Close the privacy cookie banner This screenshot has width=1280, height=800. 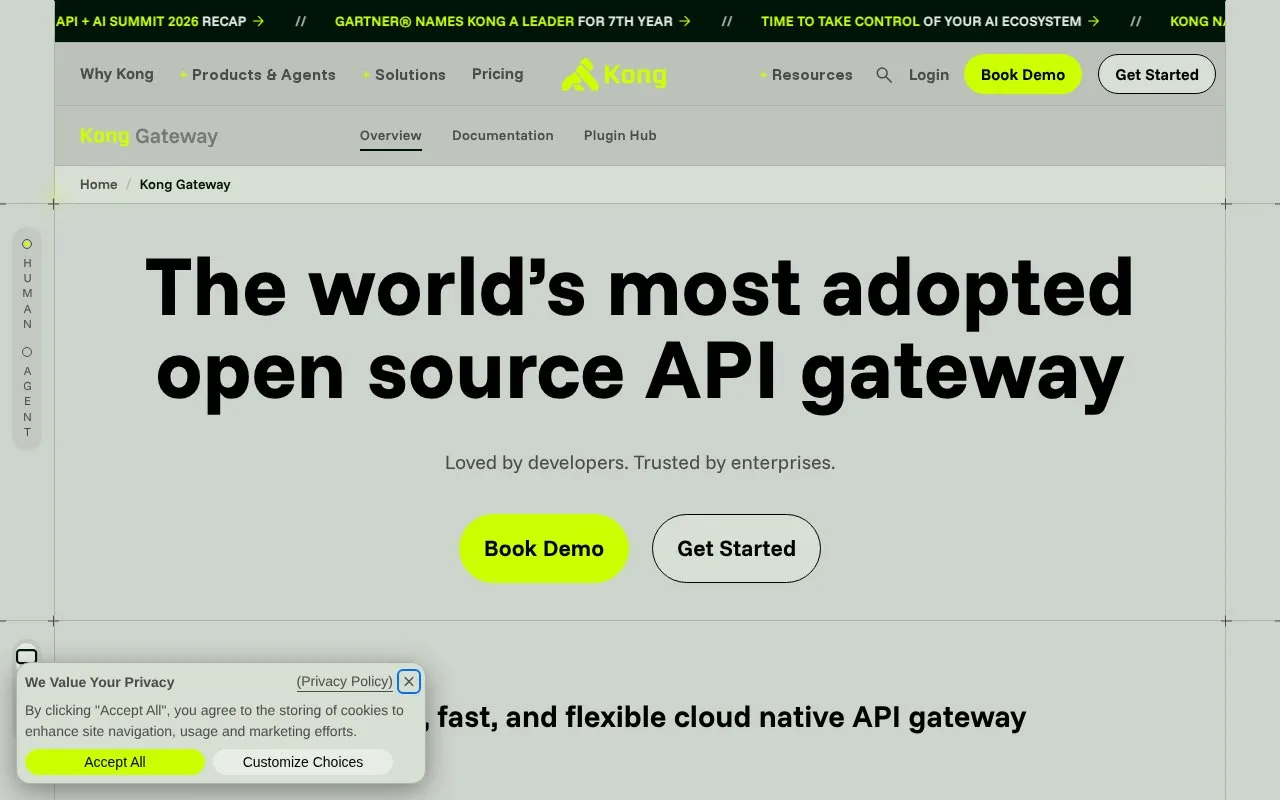[x=408, y=682]
